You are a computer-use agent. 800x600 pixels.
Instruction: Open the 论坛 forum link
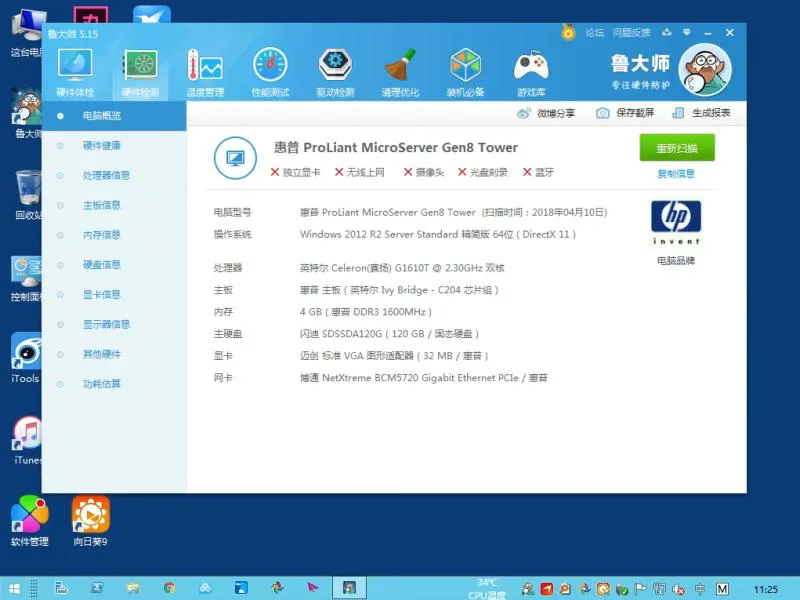(x=594, y=33)
